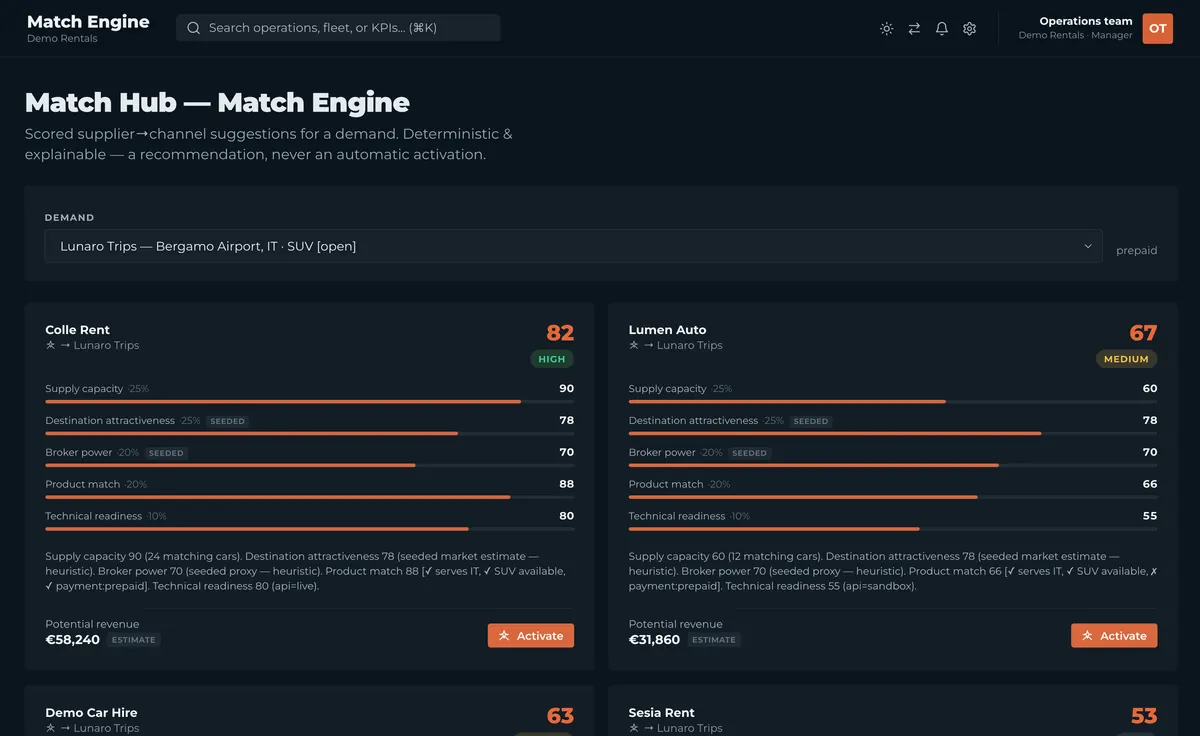
Task: Click the Lumen Auto supplier name
Action: [x=667, y=329]
